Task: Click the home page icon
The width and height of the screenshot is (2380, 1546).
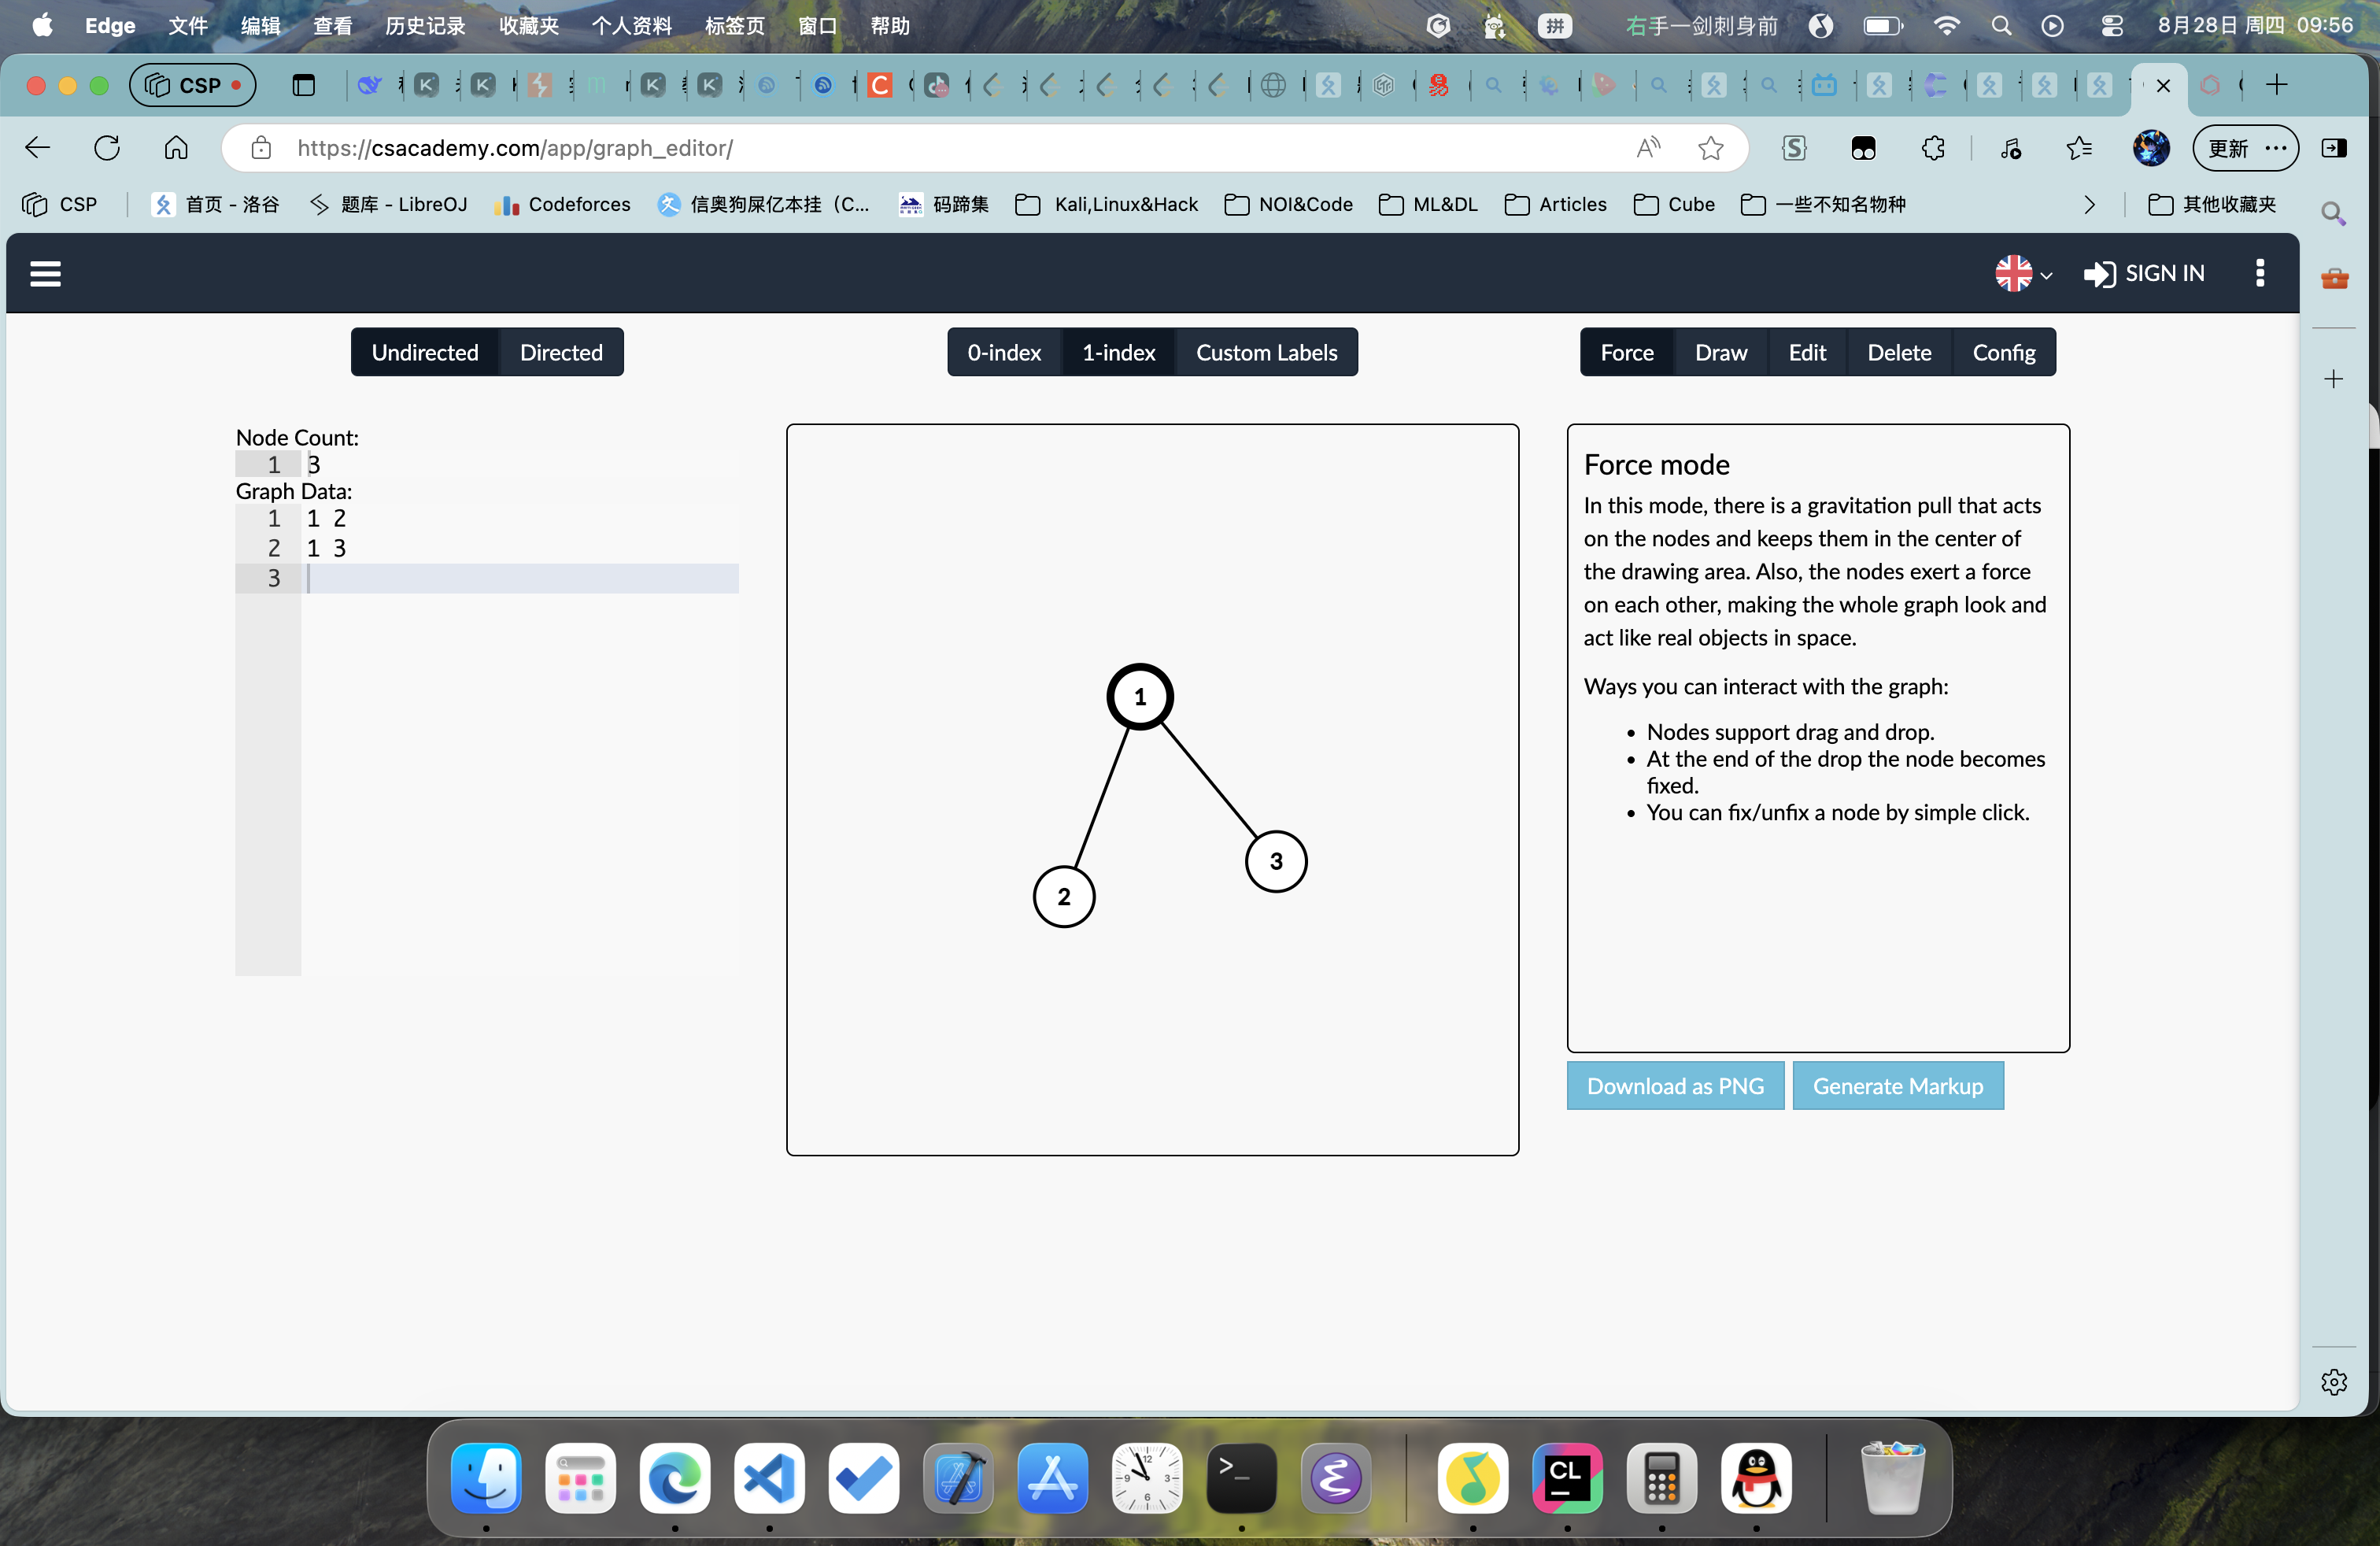Action: pos(176,148)
